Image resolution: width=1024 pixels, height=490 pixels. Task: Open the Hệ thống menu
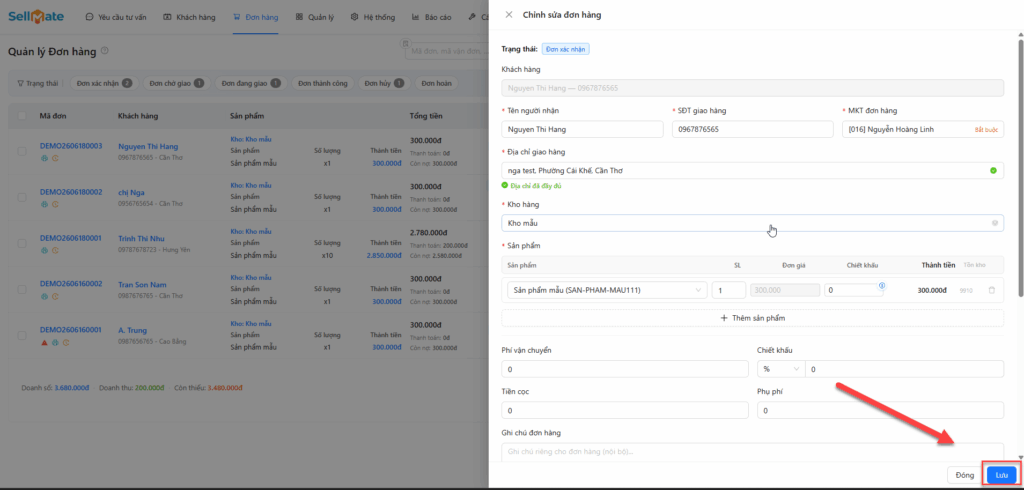click(x=373, y=17)
